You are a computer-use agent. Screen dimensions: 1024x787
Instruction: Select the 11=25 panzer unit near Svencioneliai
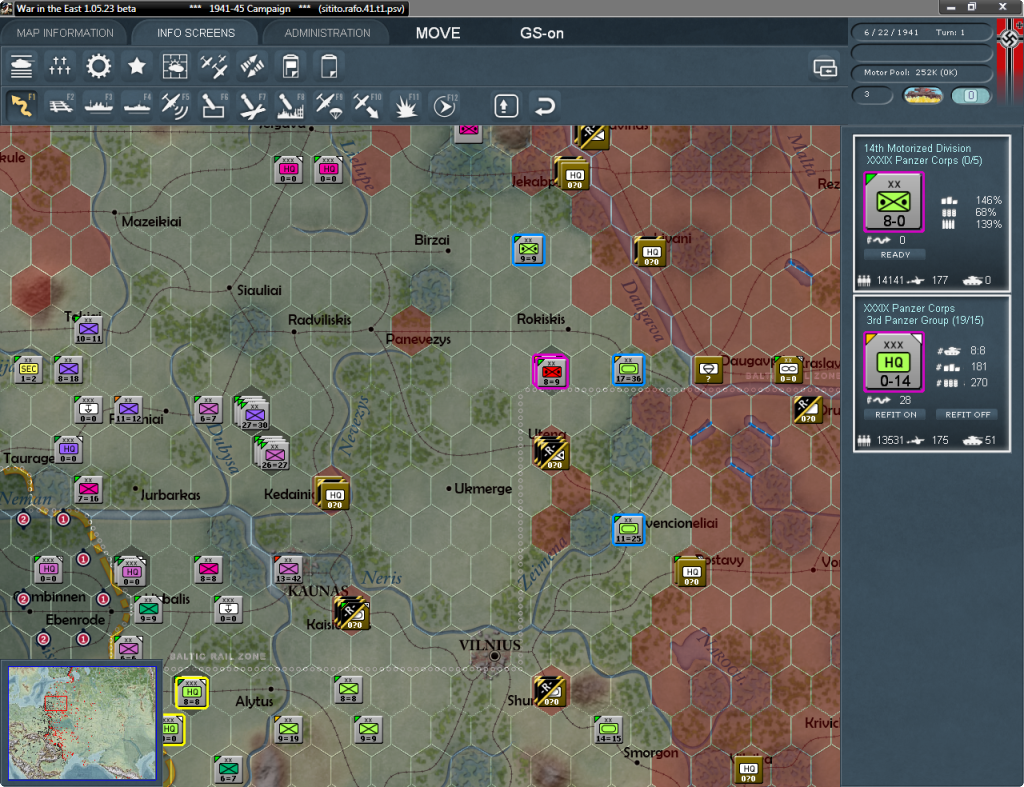[x=628, y=530]
